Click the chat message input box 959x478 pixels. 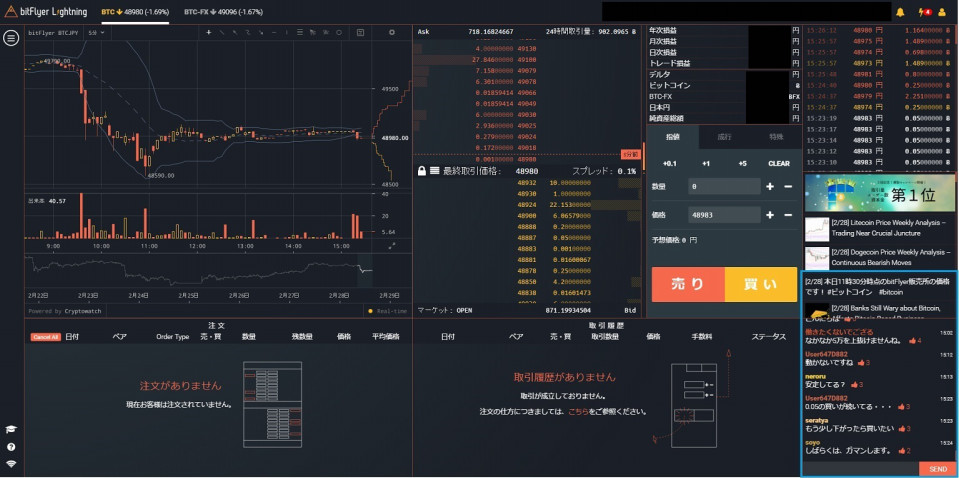point(860,469)
